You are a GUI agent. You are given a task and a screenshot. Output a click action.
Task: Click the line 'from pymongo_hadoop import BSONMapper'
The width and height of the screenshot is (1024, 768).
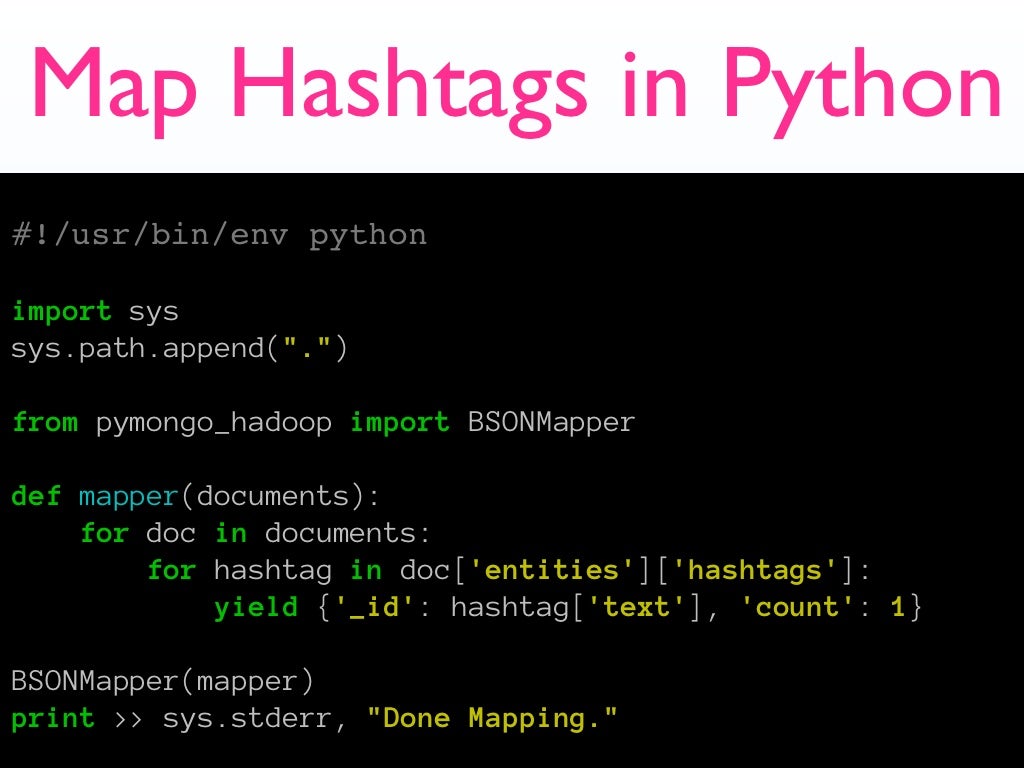323,423
